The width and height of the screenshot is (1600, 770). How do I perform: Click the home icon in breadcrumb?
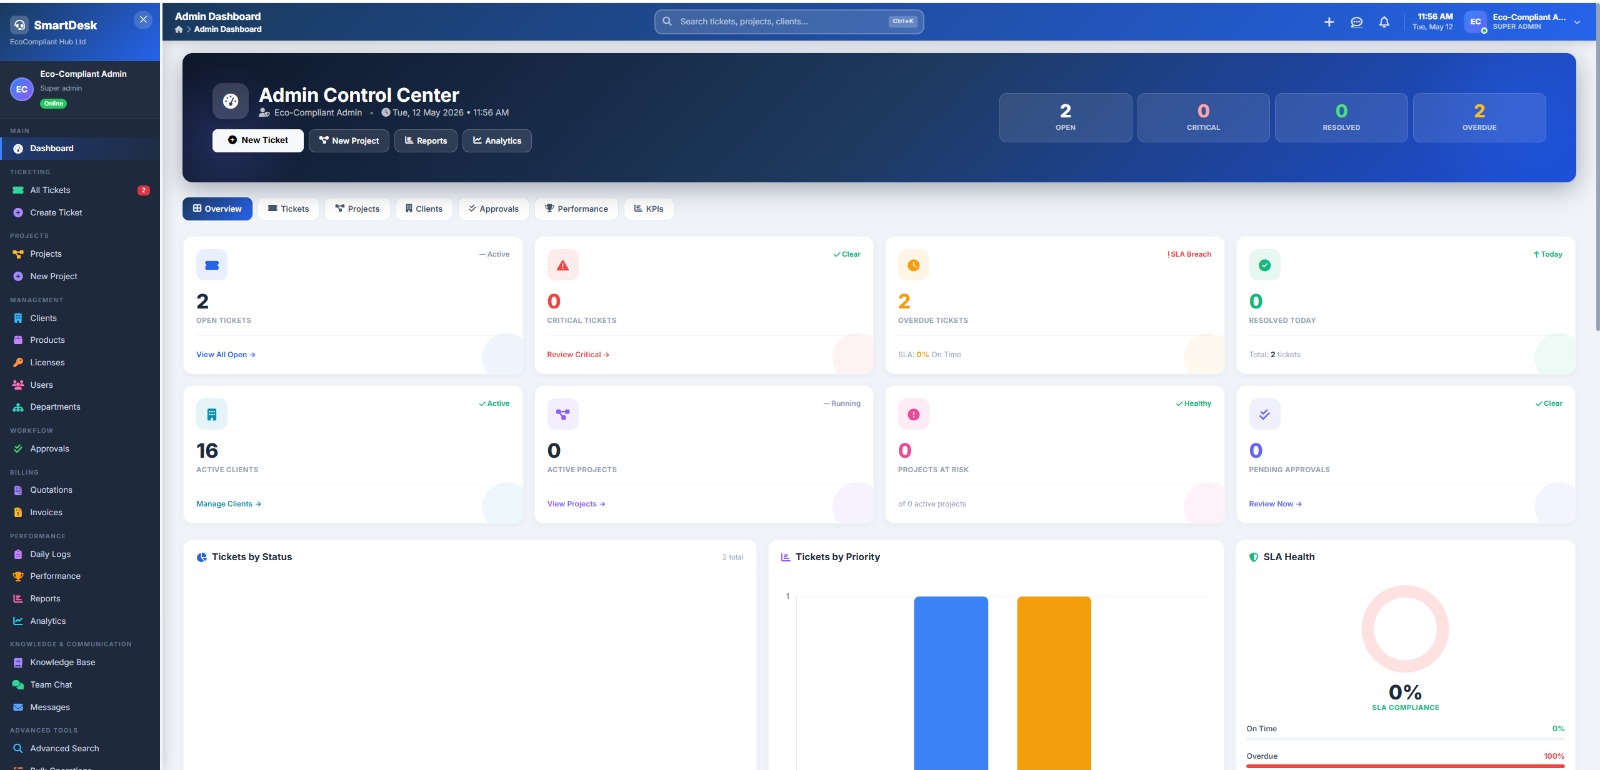coord(179,29)
